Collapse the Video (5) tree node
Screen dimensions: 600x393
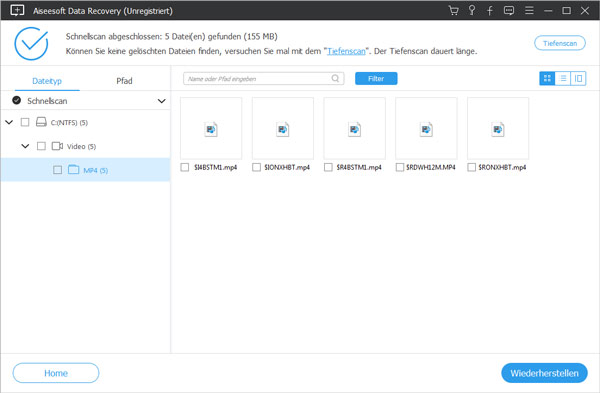point(25,146)
